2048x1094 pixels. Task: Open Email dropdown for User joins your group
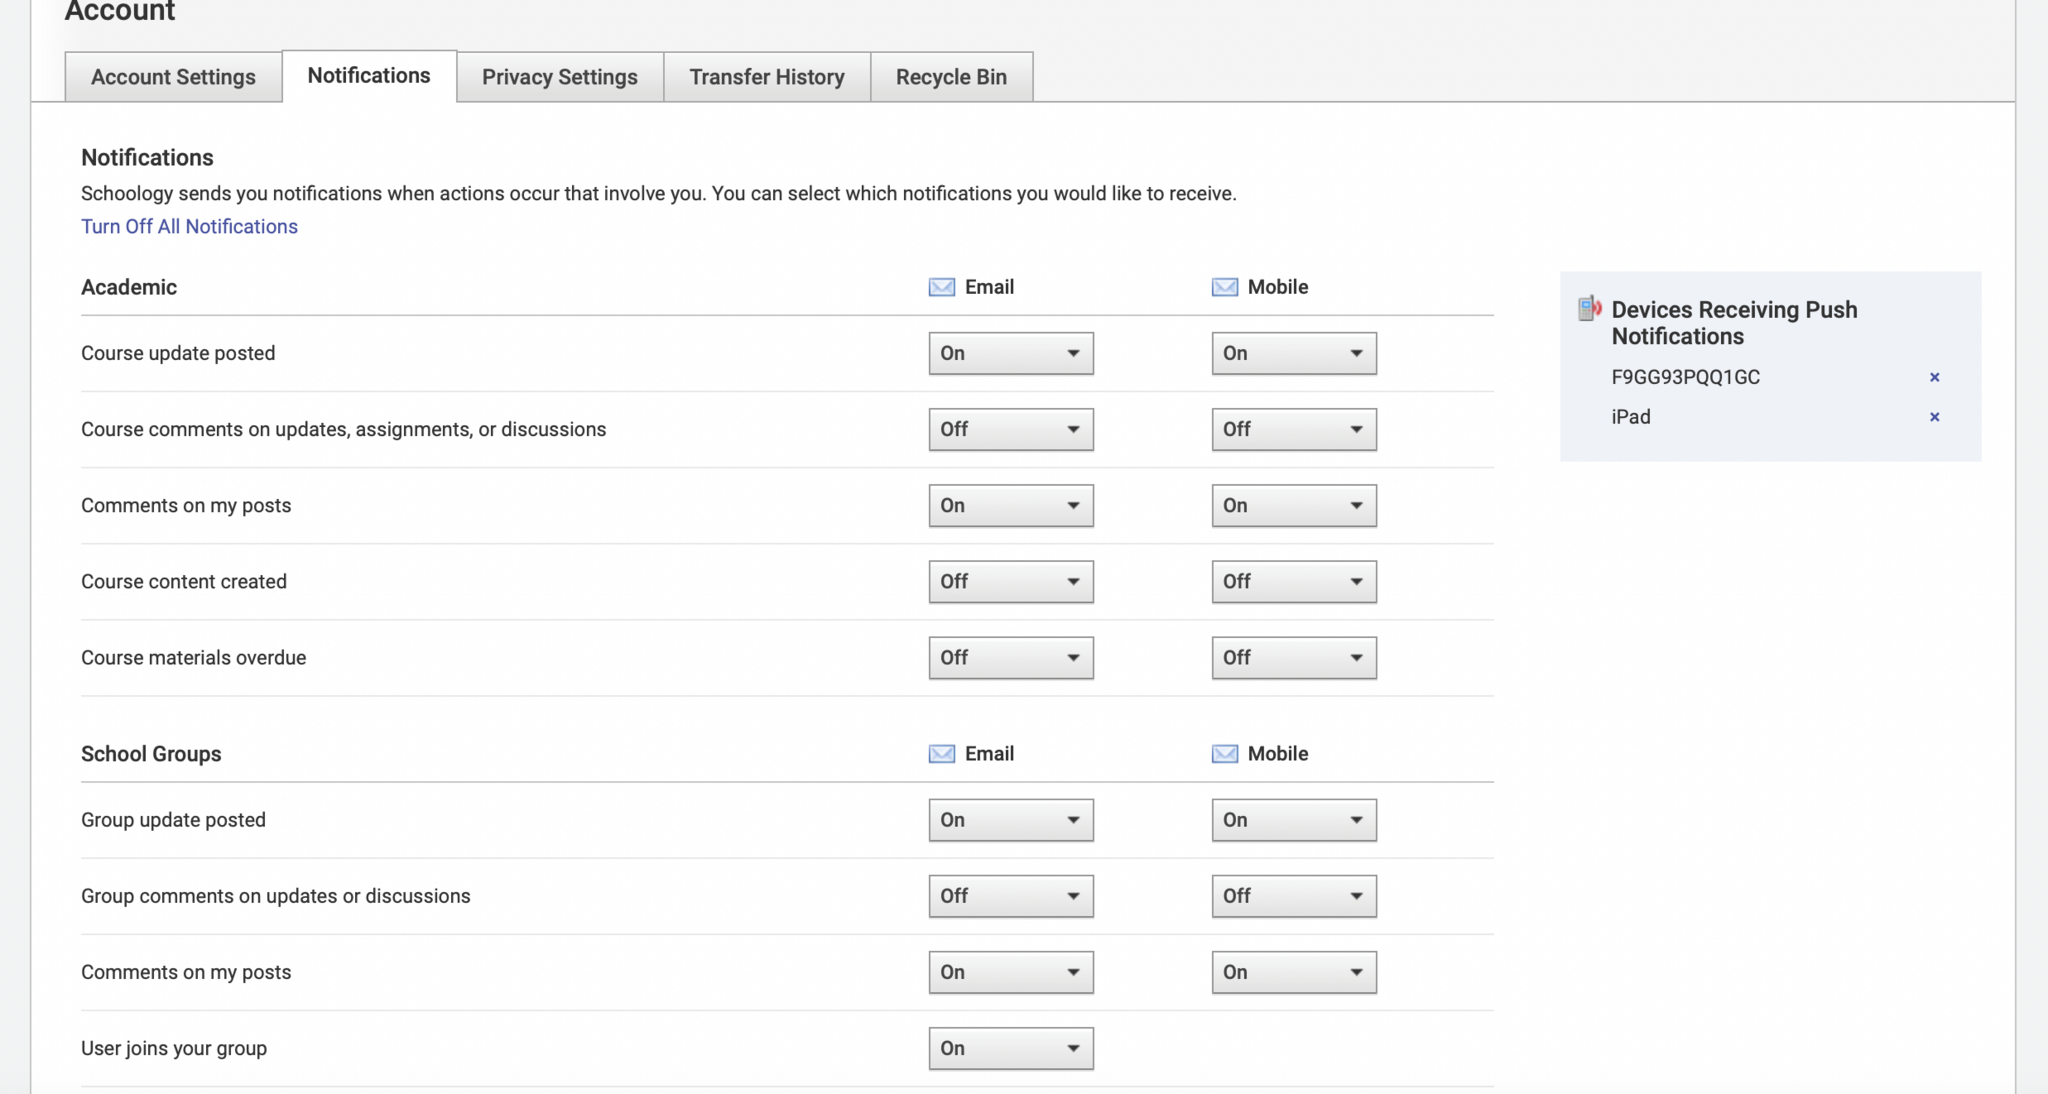tap(1010, 1049)
